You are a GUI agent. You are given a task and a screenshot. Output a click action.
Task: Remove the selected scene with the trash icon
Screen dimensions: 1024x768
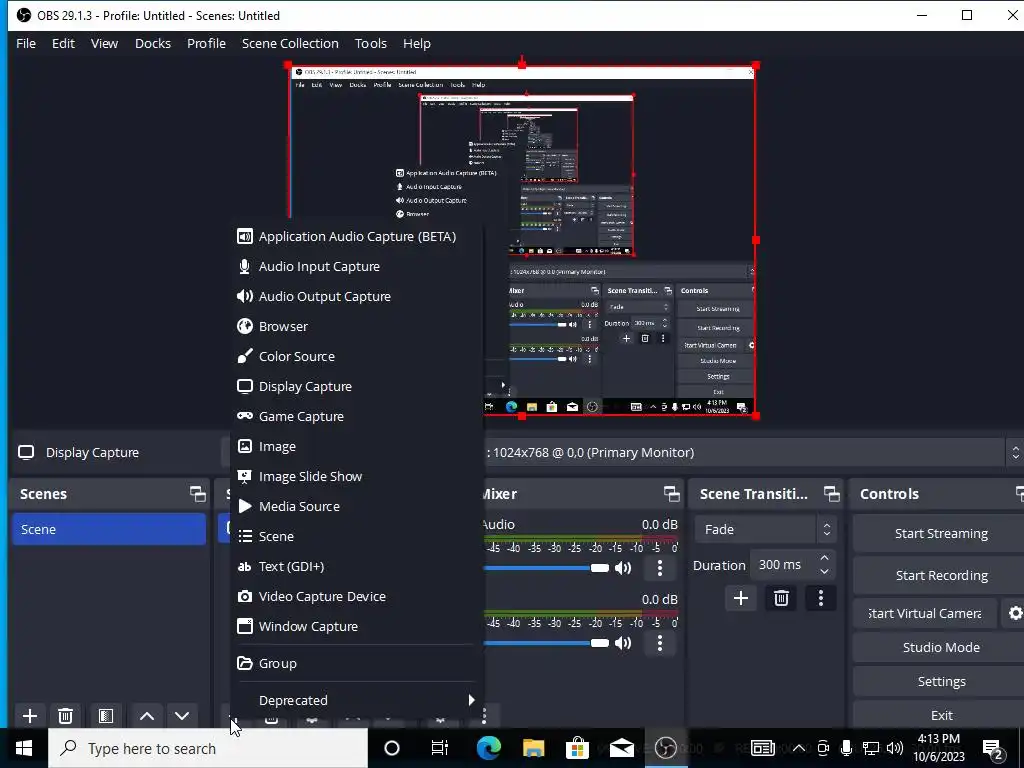65,716
